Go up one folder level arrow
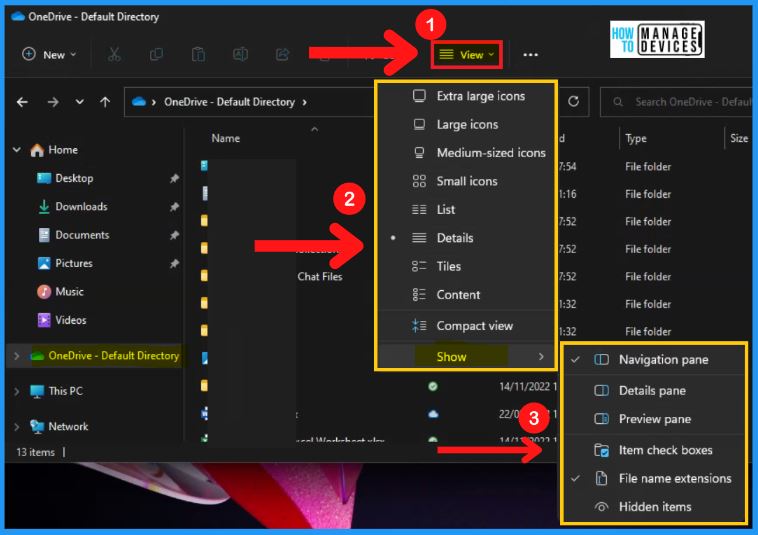Image resolution: width=758 pixels, height=535 pixels. pos(105,102)
